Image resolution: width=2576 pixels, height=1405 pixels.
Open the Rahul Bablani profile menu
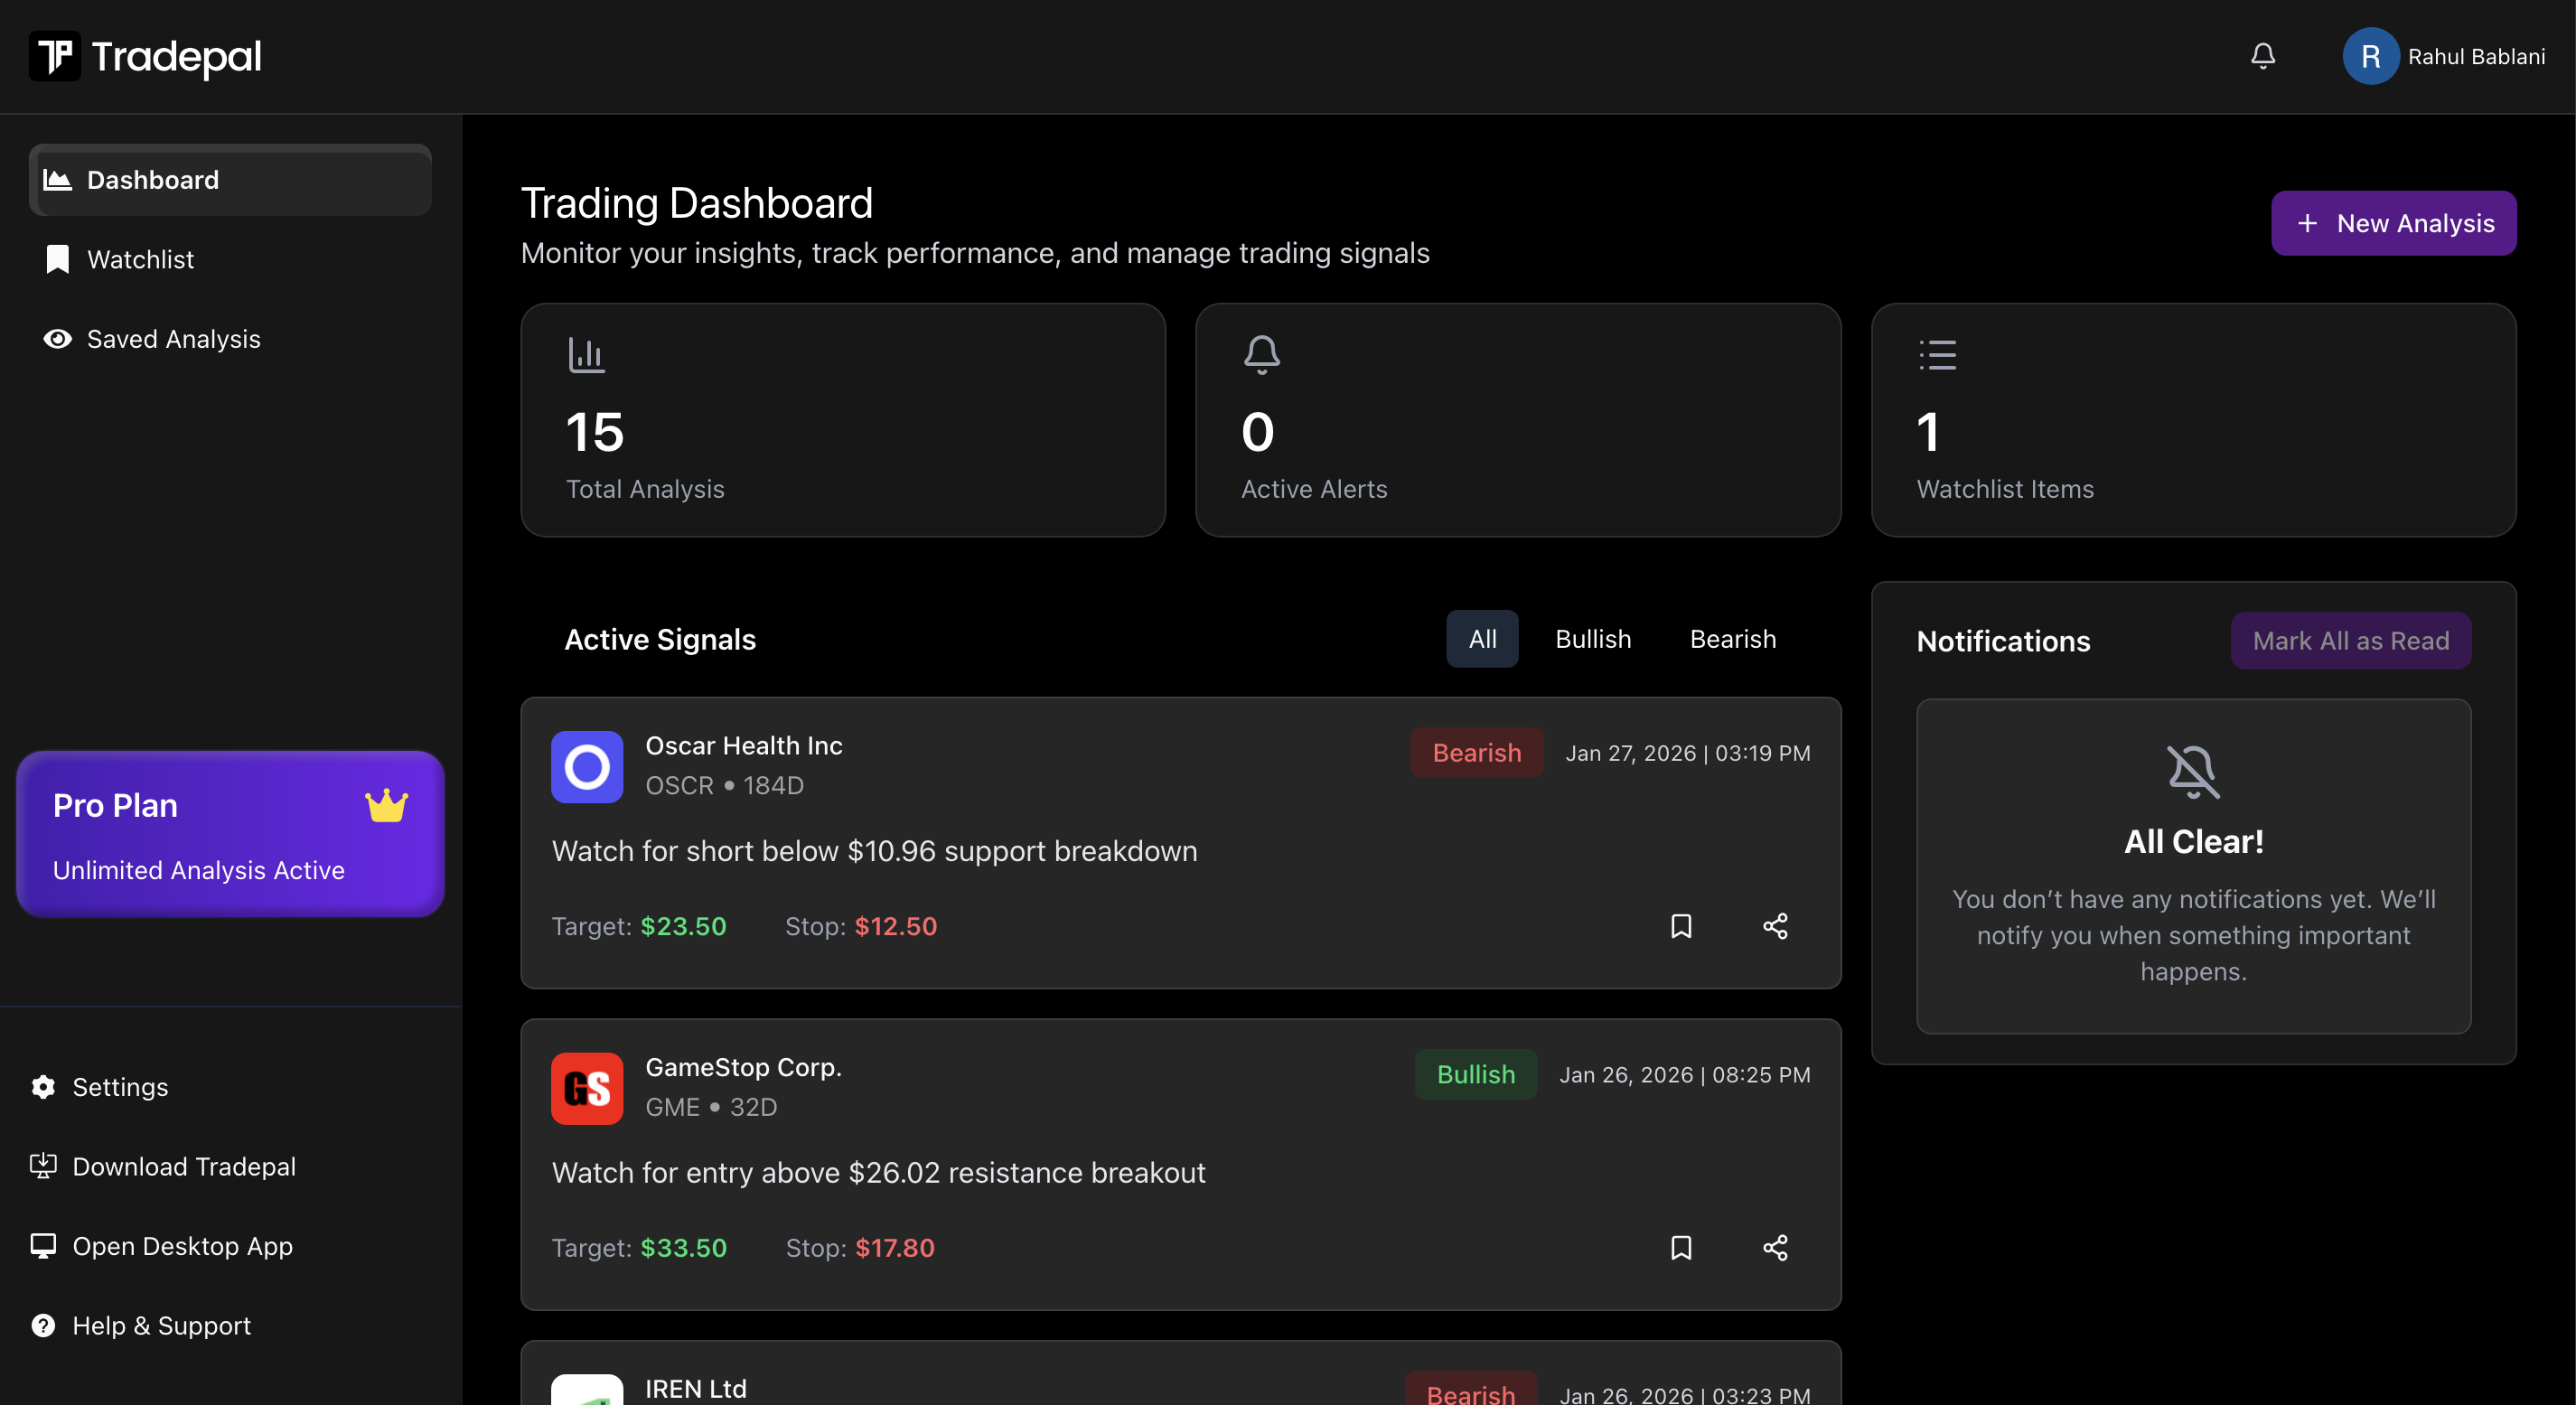(x=2445, y=56)
